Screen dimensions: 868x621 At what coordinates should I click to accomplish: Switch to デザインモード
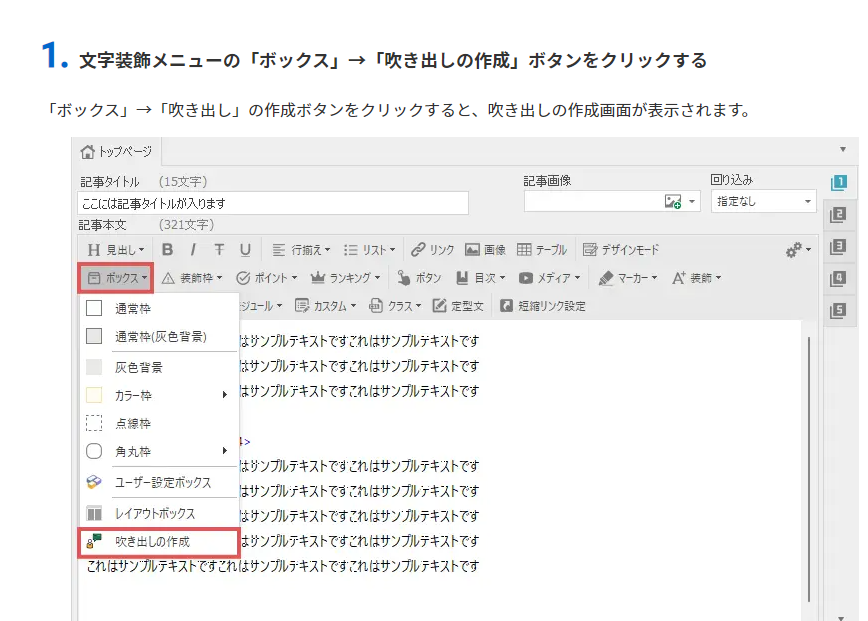(621, 250)
